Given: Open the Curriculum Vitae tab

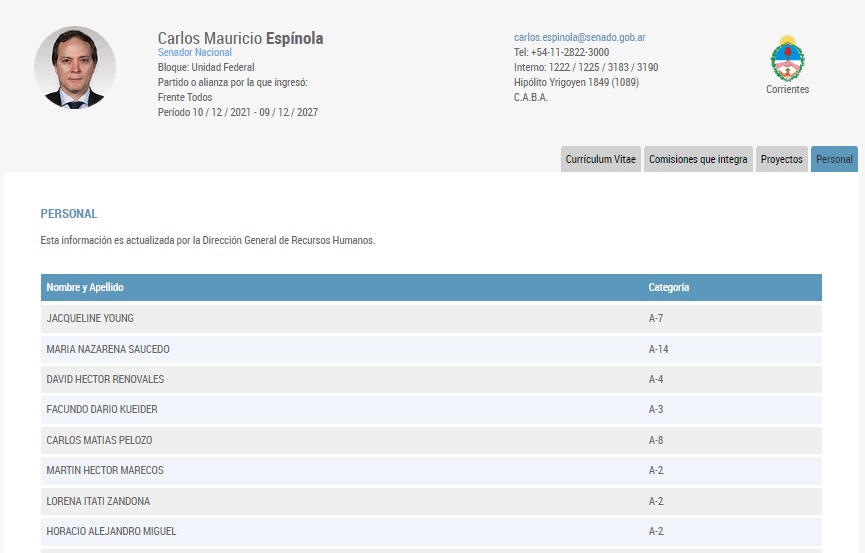Looking at the screenshot, I should tap(600, 159).
